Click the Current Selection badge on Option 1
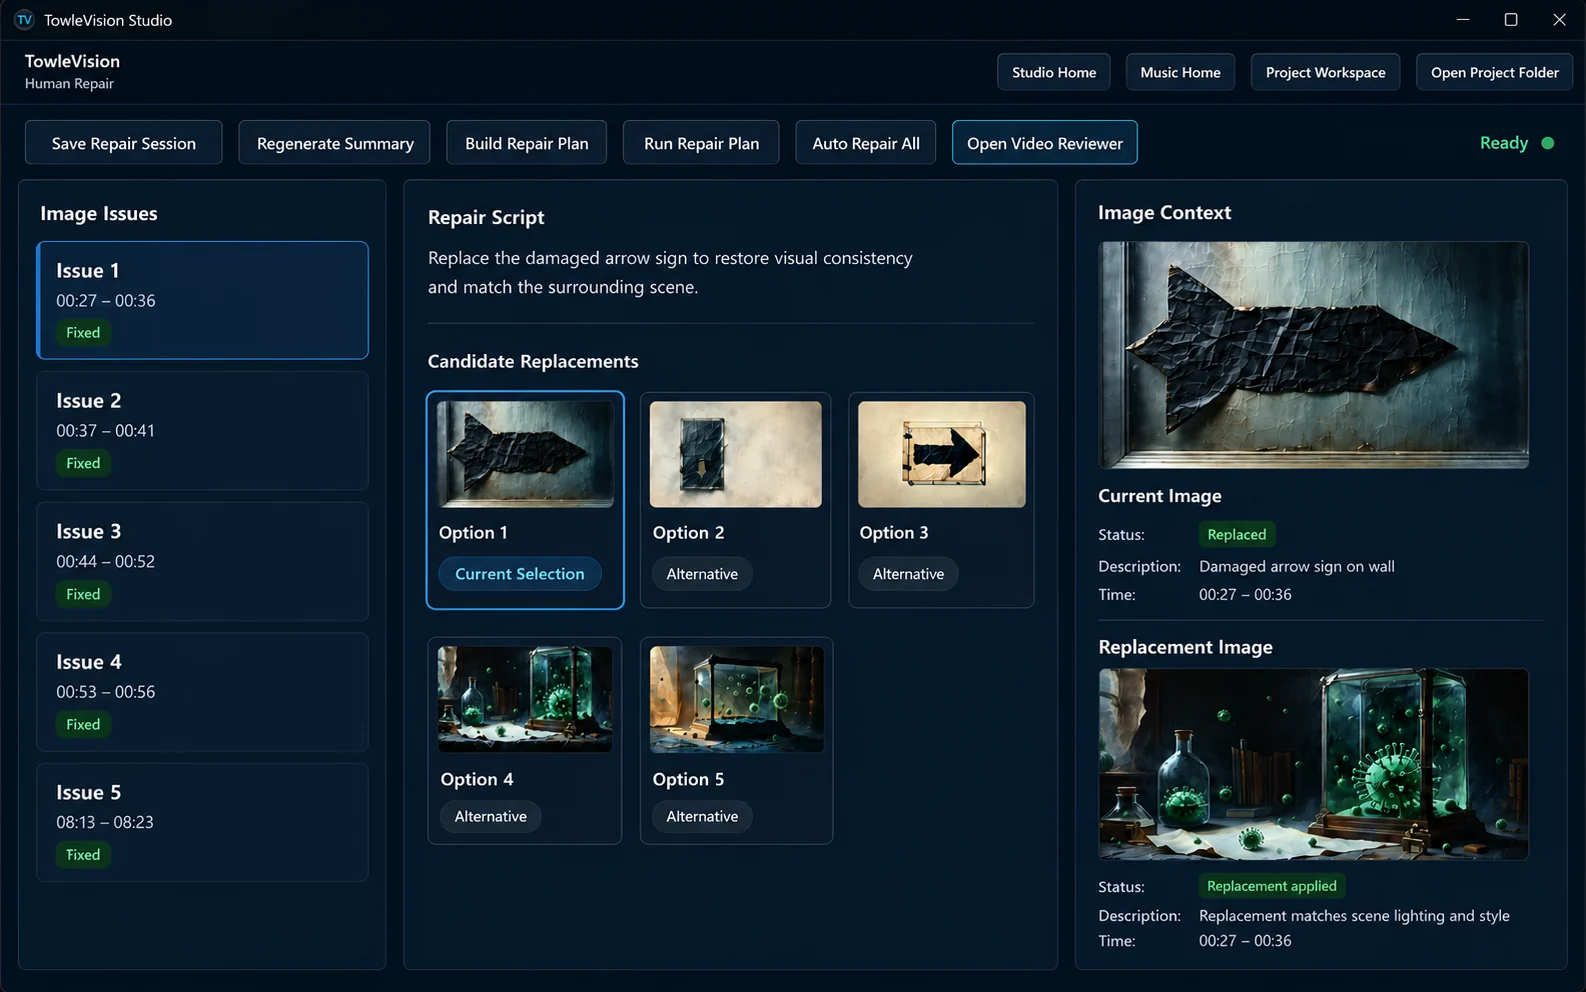The width and height of the screenshot is (1586, 992). click(520, 574)
